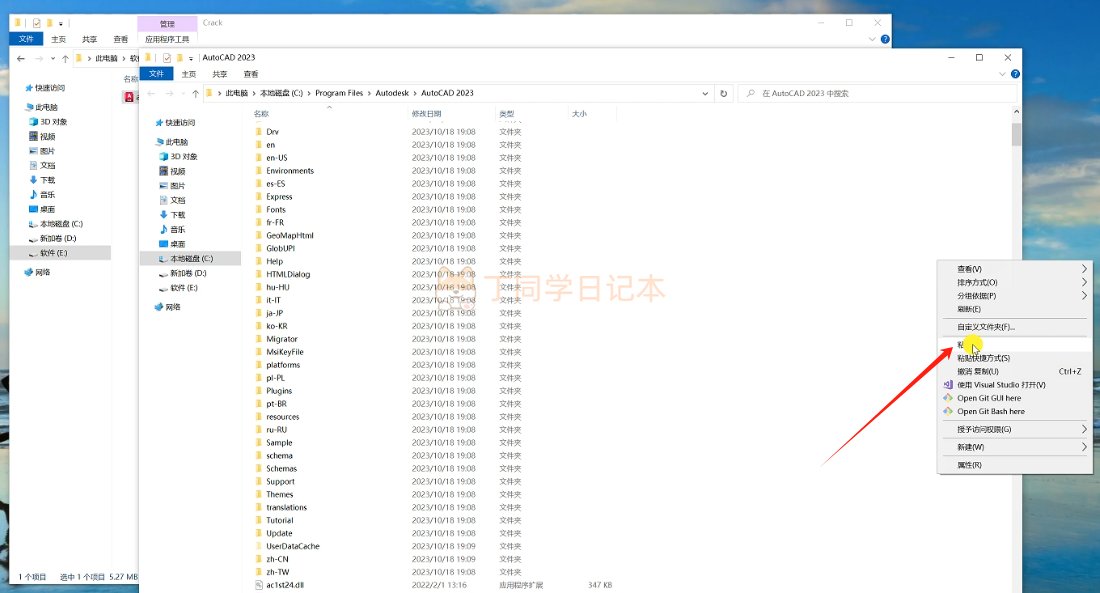Image resolution: width=1100 pixels, height=593 pixels.
Task: Click the search box for AutoCAD 2023
Action: pyautogui.click(x=880, y=93)
